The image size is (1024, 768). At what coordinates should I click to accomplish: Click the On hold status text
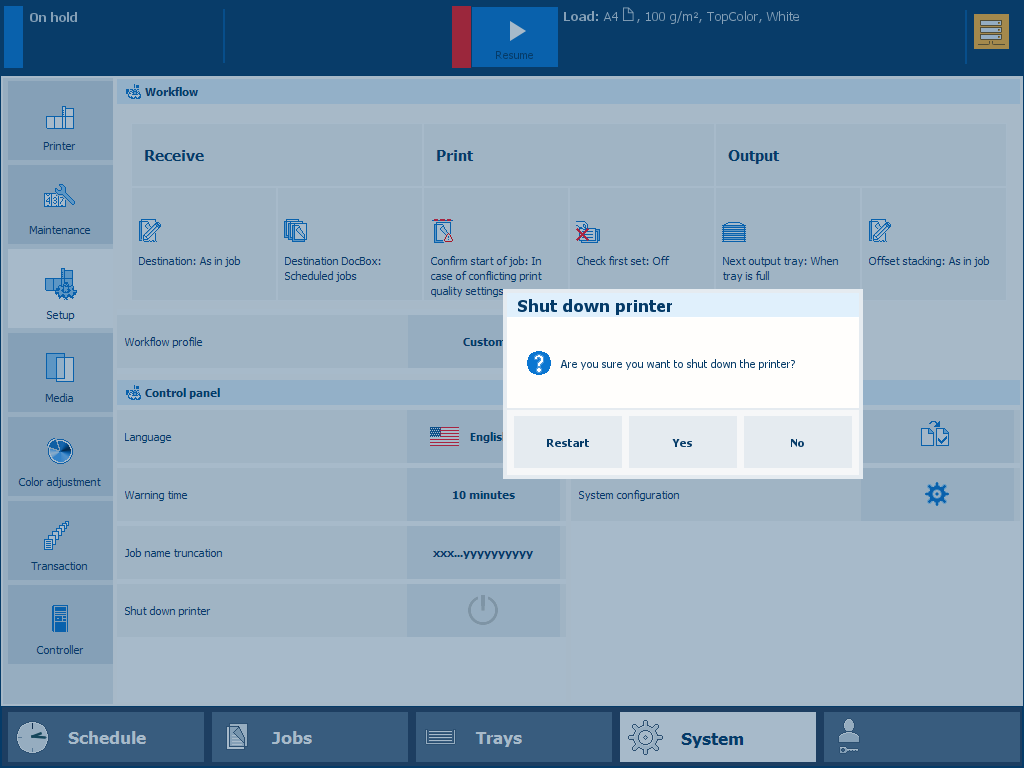click(x=54, y=18)
